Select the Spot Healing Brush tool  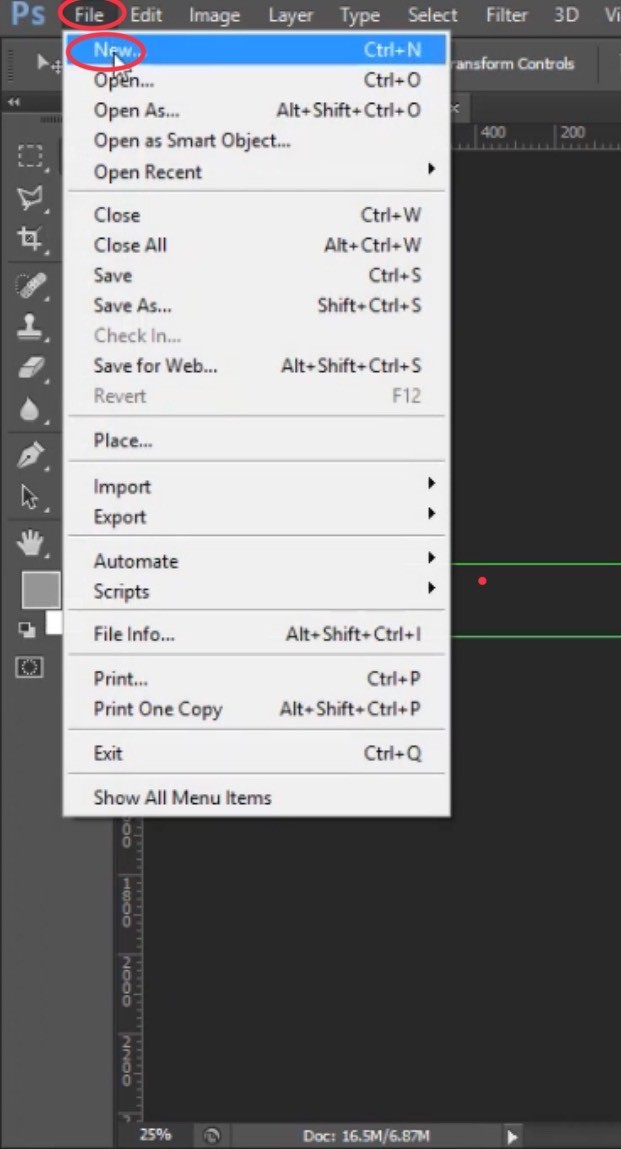pos(31,286)
